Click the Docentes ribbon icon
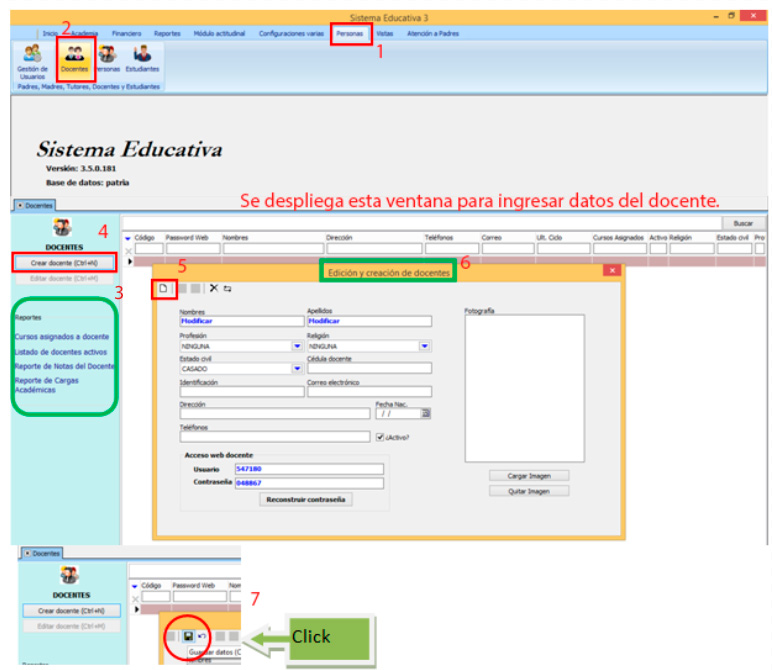The width and height of the screenshot is (772, 670). tap(74, 58)
